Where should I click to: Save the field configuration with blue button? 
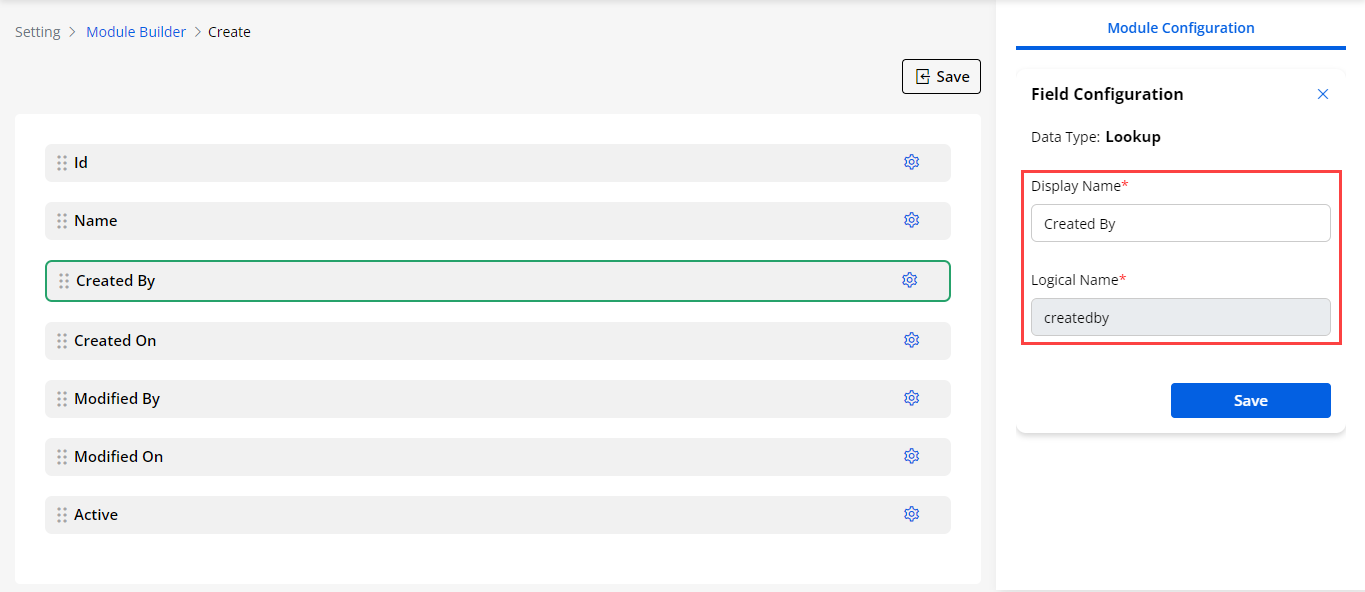point(1250,400)
